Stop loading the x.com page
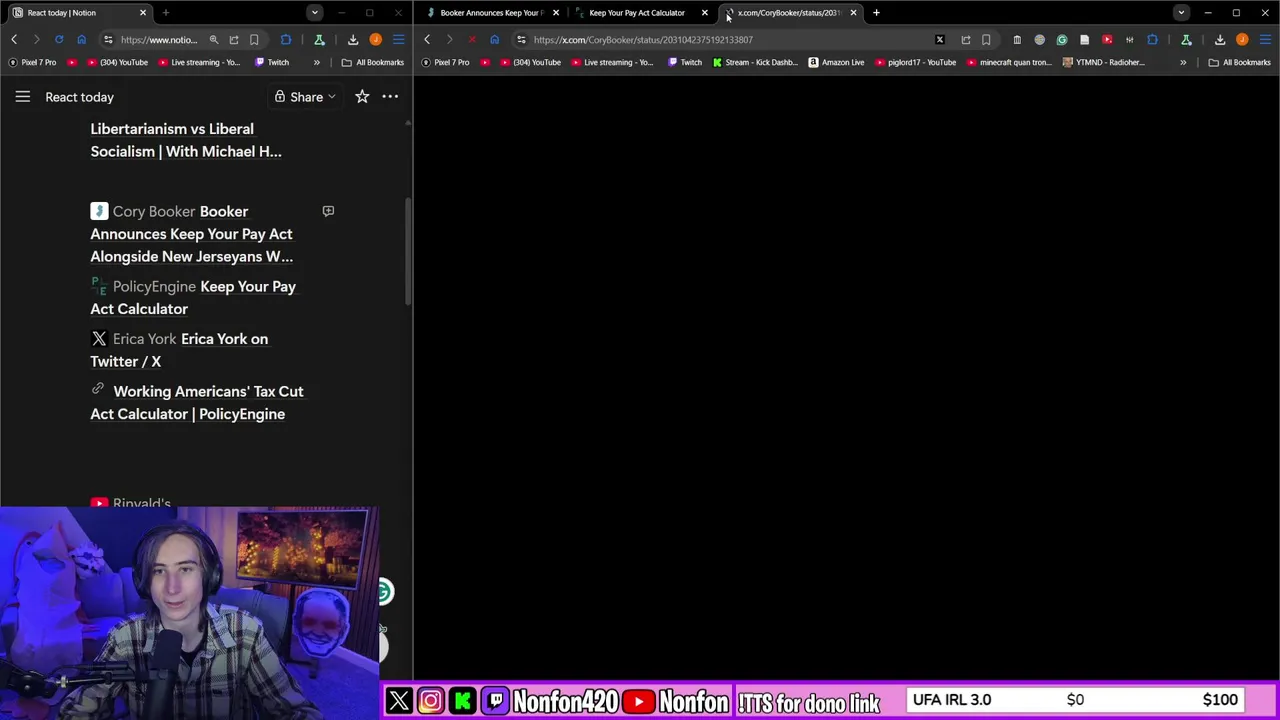The image size is (1280, 720). [472, 40]
